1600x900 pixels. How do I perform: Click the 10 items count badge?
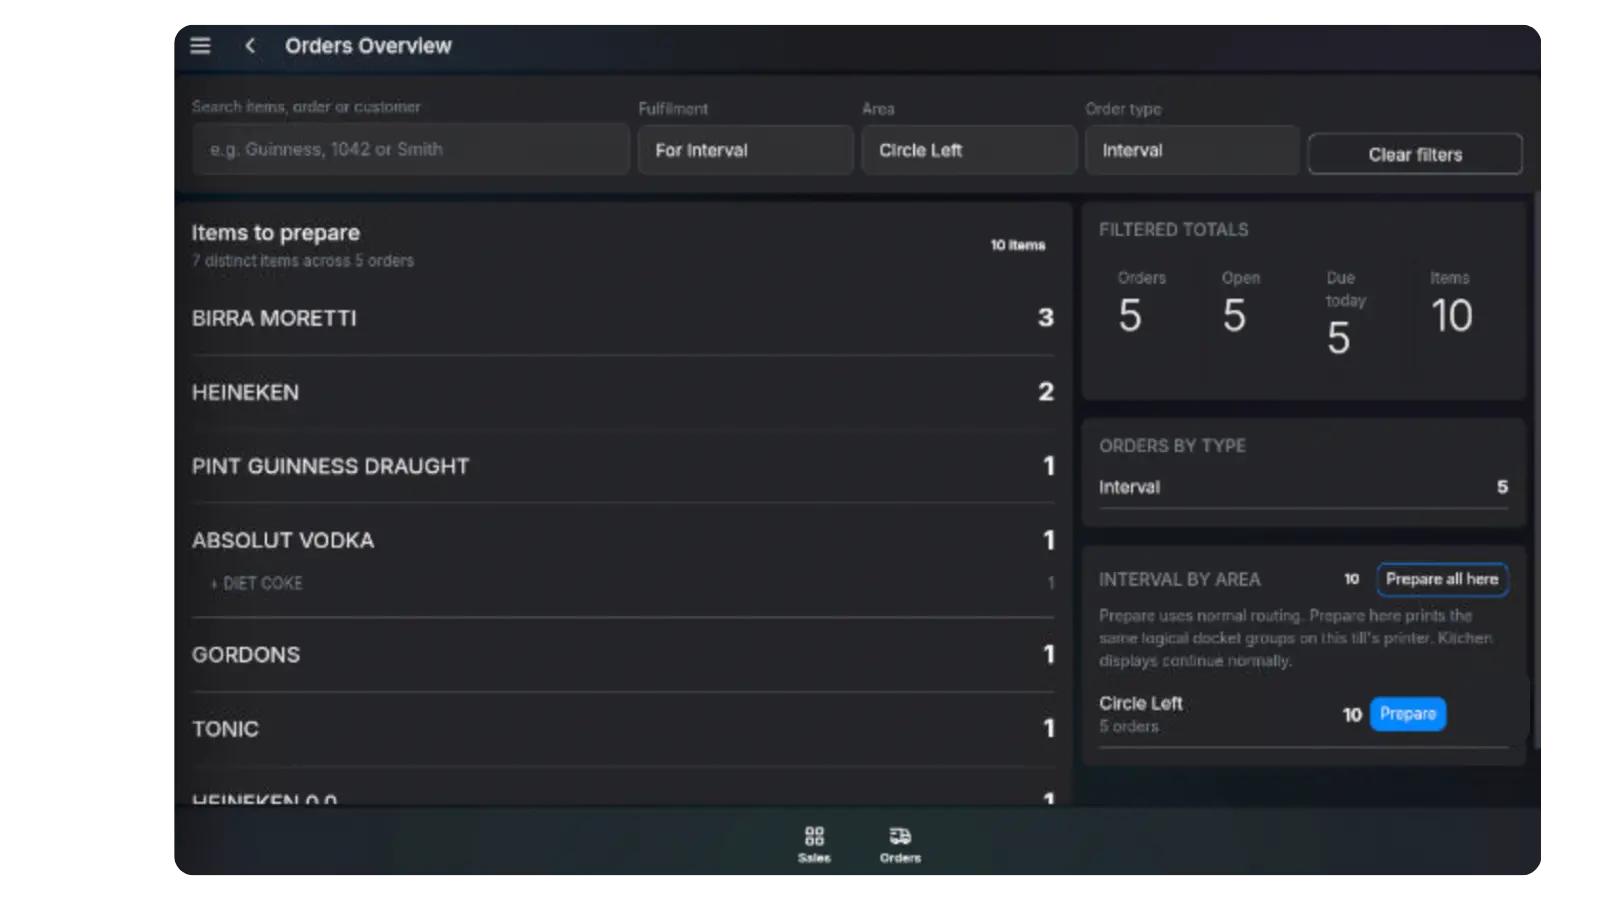pyautogui.click(x=1018, y=245)
